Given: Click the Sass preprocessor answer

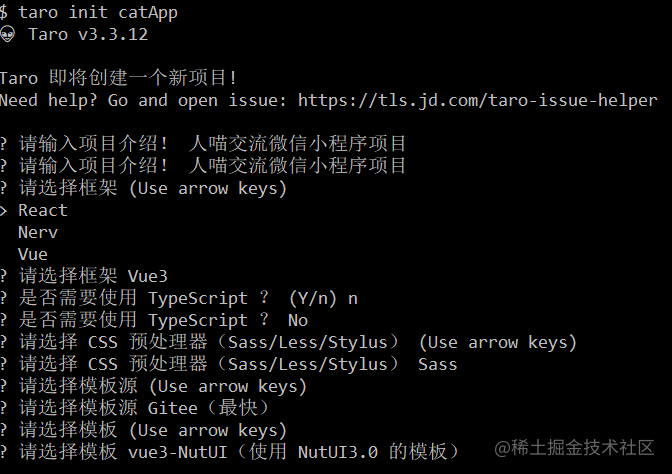Looking at the screenshot, I should point(438,364).
